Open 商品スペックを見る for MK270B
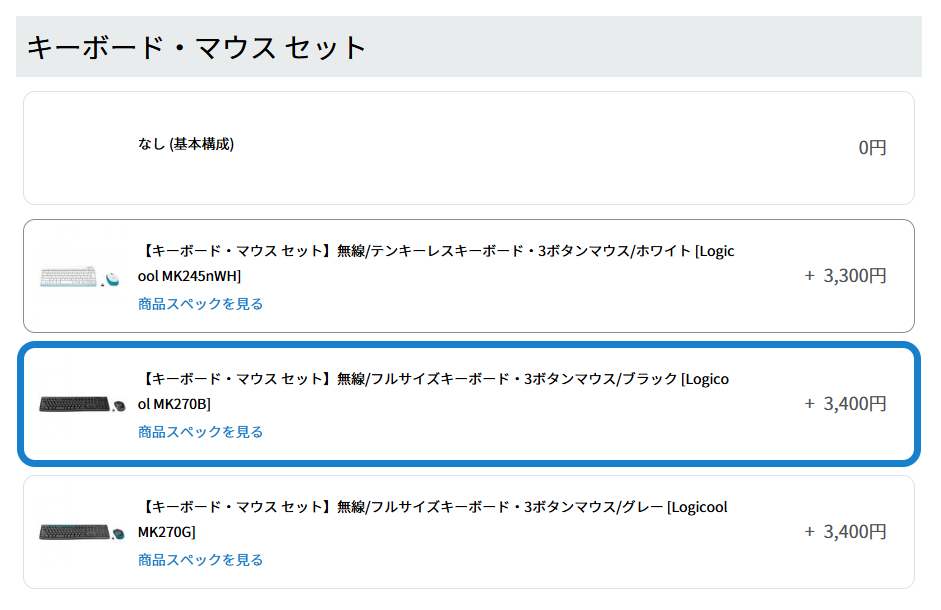The width and height of the screenshot is (941, 610). [200, 432]
